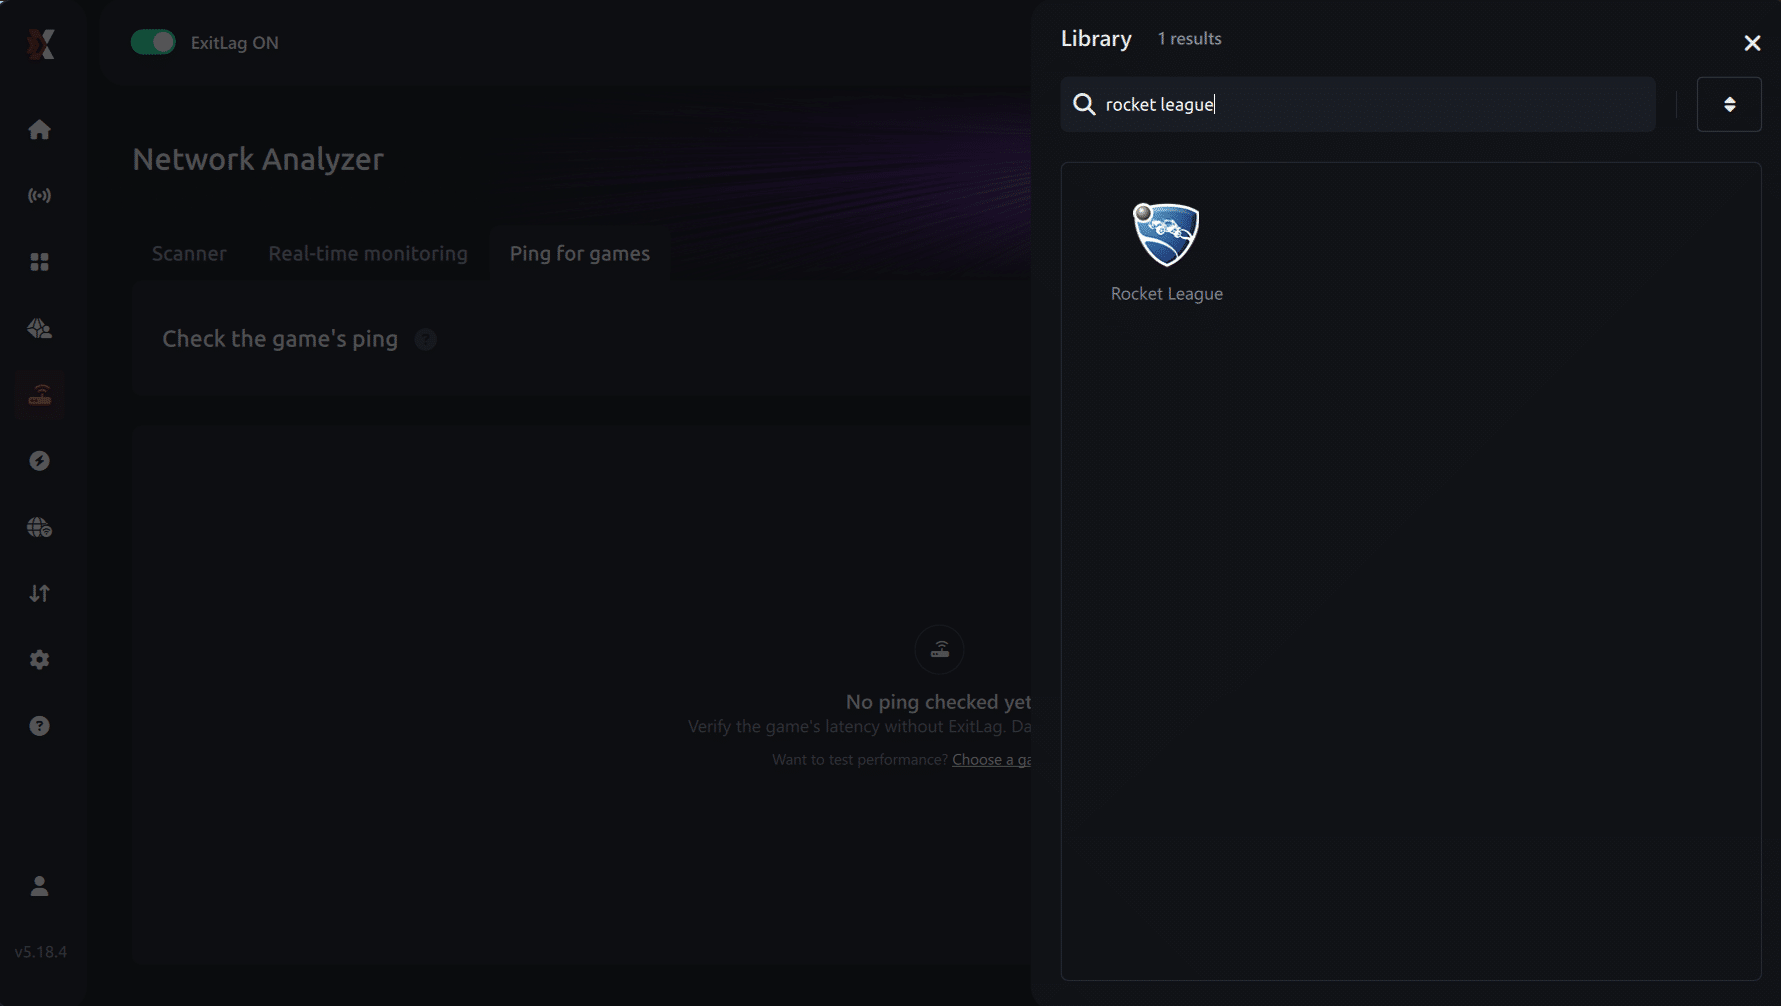Open the up-down arrows sidebar icon
1781x1006 pixels.
pyautogui.click(x=40, y=594)
